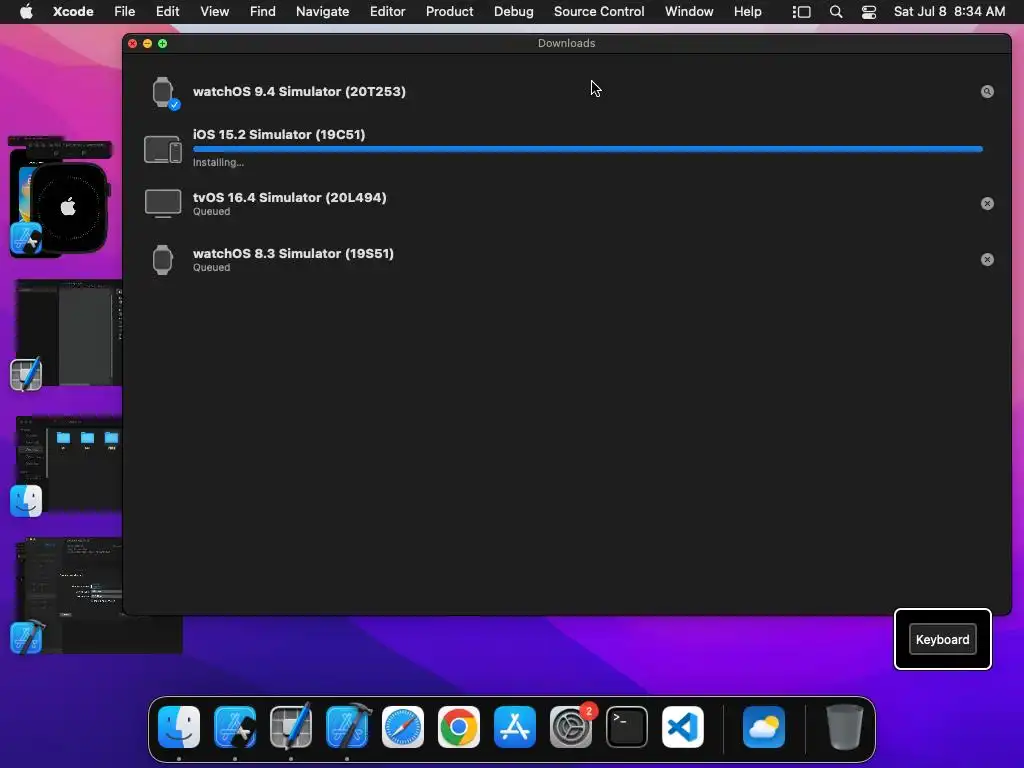Click the Installing... status text

(218, 163)
